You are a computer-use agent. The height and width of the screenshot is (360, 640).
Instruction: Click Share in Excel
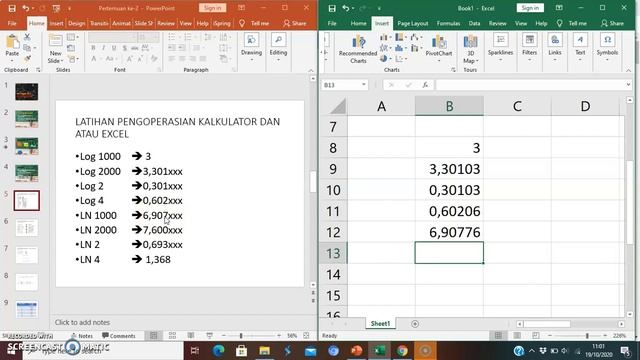point(612,23)
